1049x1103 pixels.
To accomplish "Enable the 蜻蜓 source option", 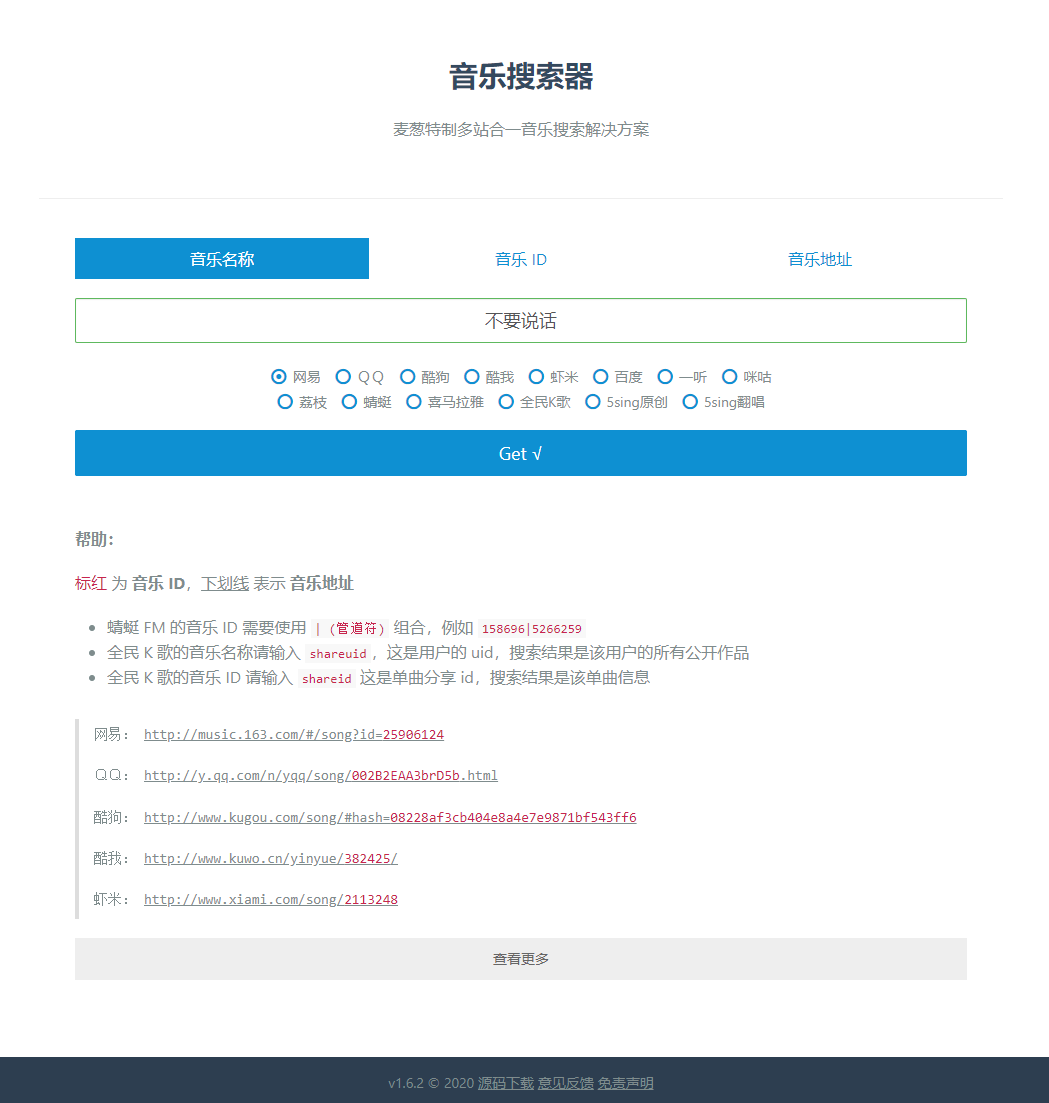I will point(349,402).
